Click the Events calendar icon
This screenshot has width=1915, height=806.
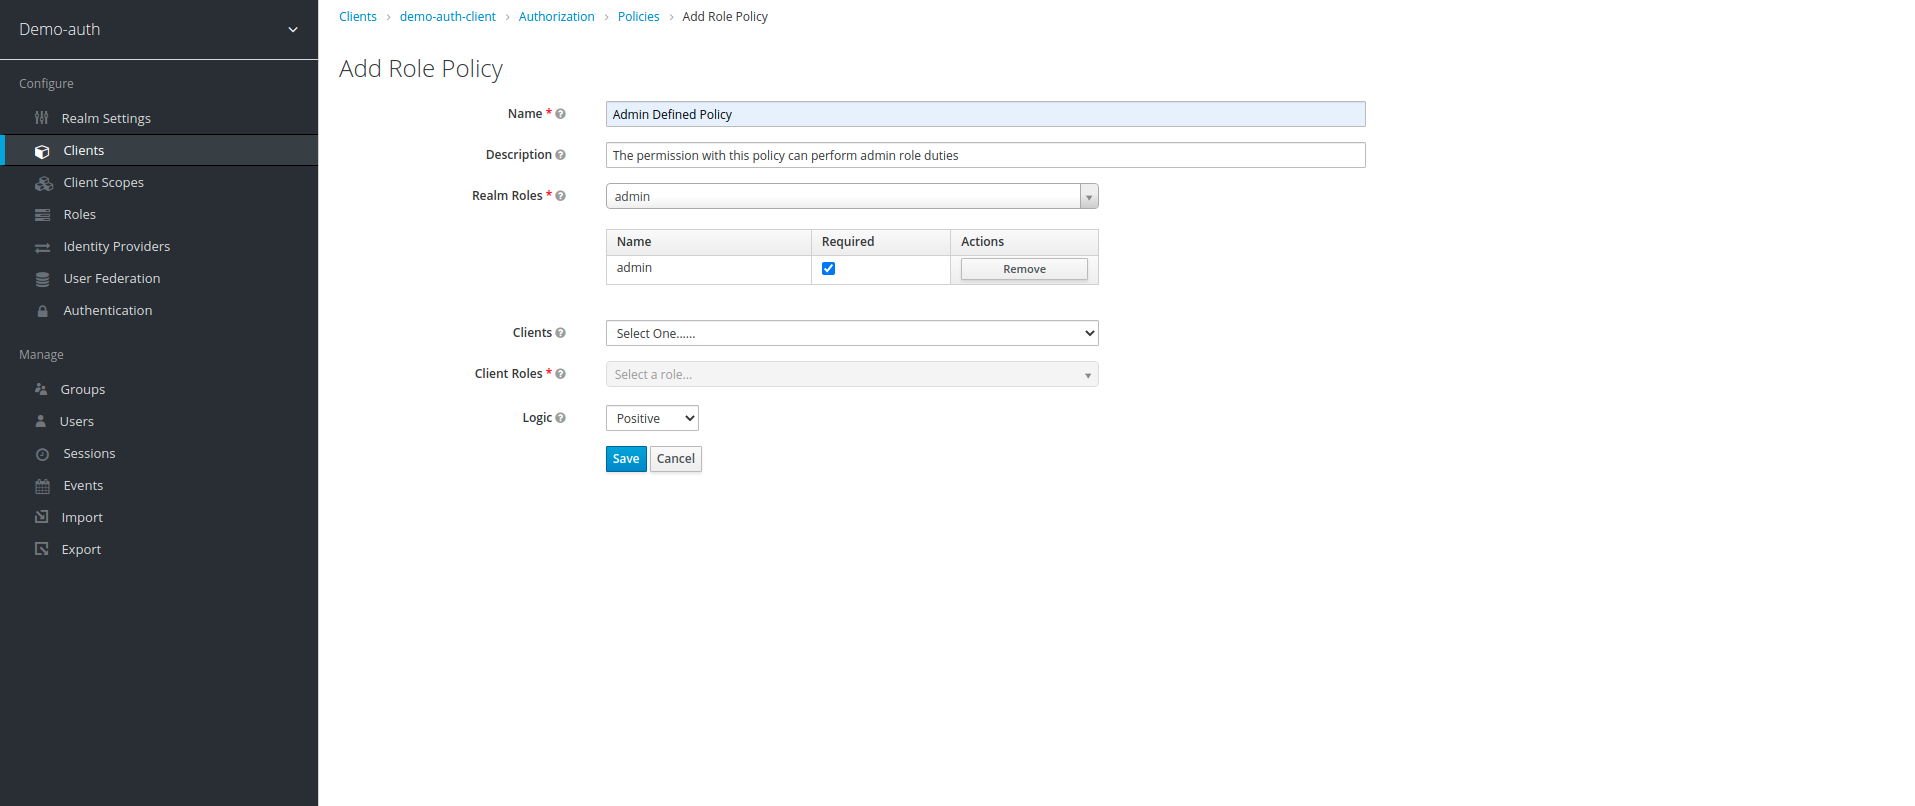click(x=42, y=486)
